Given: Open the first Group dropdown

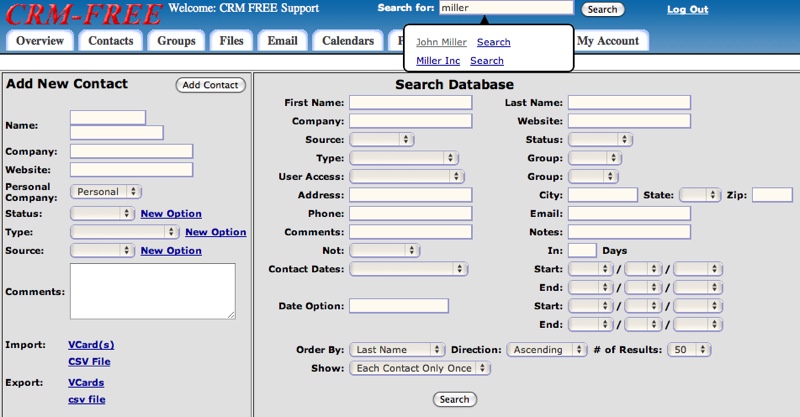Looking at the screenshot, I should (595, 158).
